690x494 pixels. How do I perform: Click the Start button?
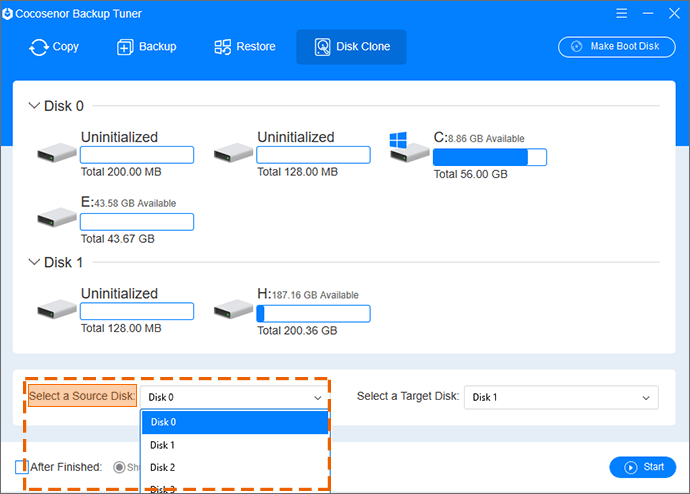click(642, 467)
